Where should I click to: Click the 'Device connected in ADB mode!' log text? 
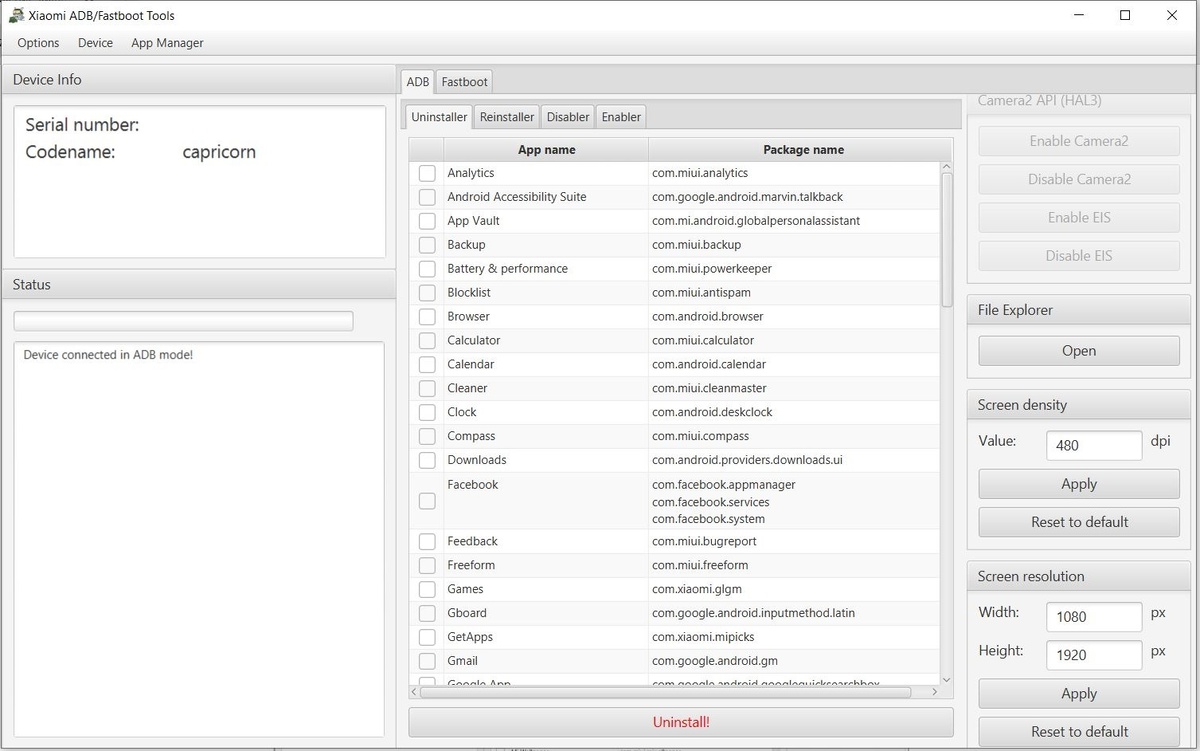(x=108, y=355)
